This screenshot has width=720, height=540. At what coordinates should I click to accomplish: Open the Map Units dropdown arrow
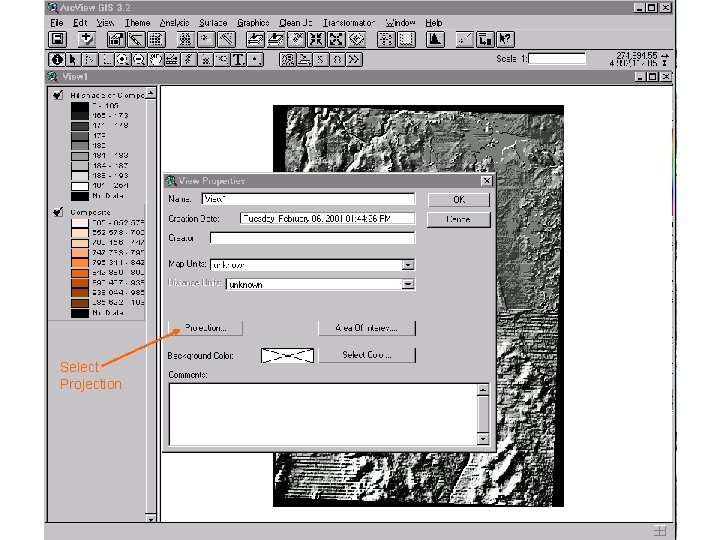click(408, 265)
